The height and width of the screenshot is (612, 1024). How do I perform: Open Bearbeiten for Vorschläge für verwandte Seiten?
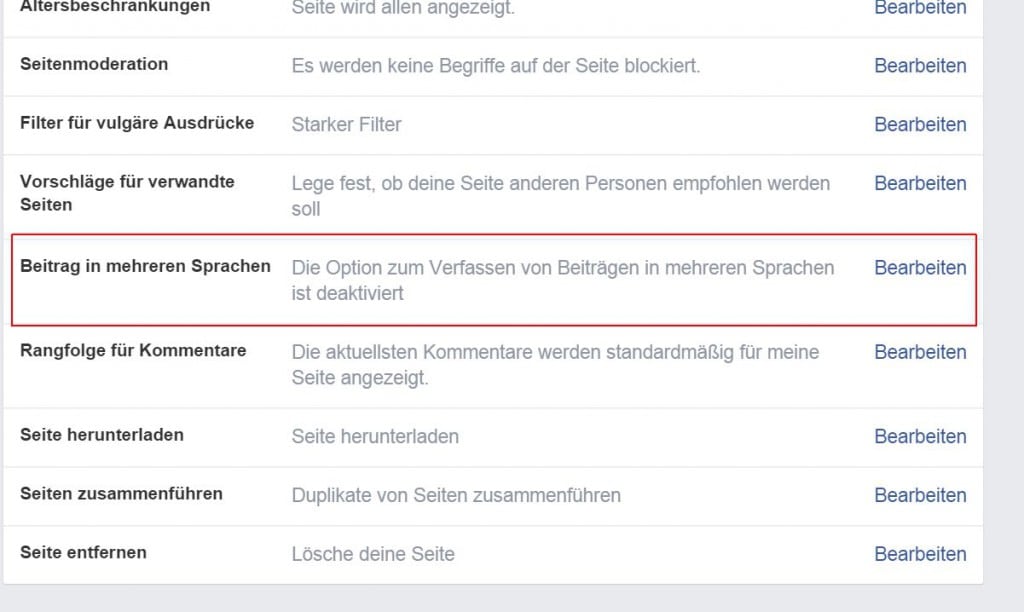click(x=920, y=184)
